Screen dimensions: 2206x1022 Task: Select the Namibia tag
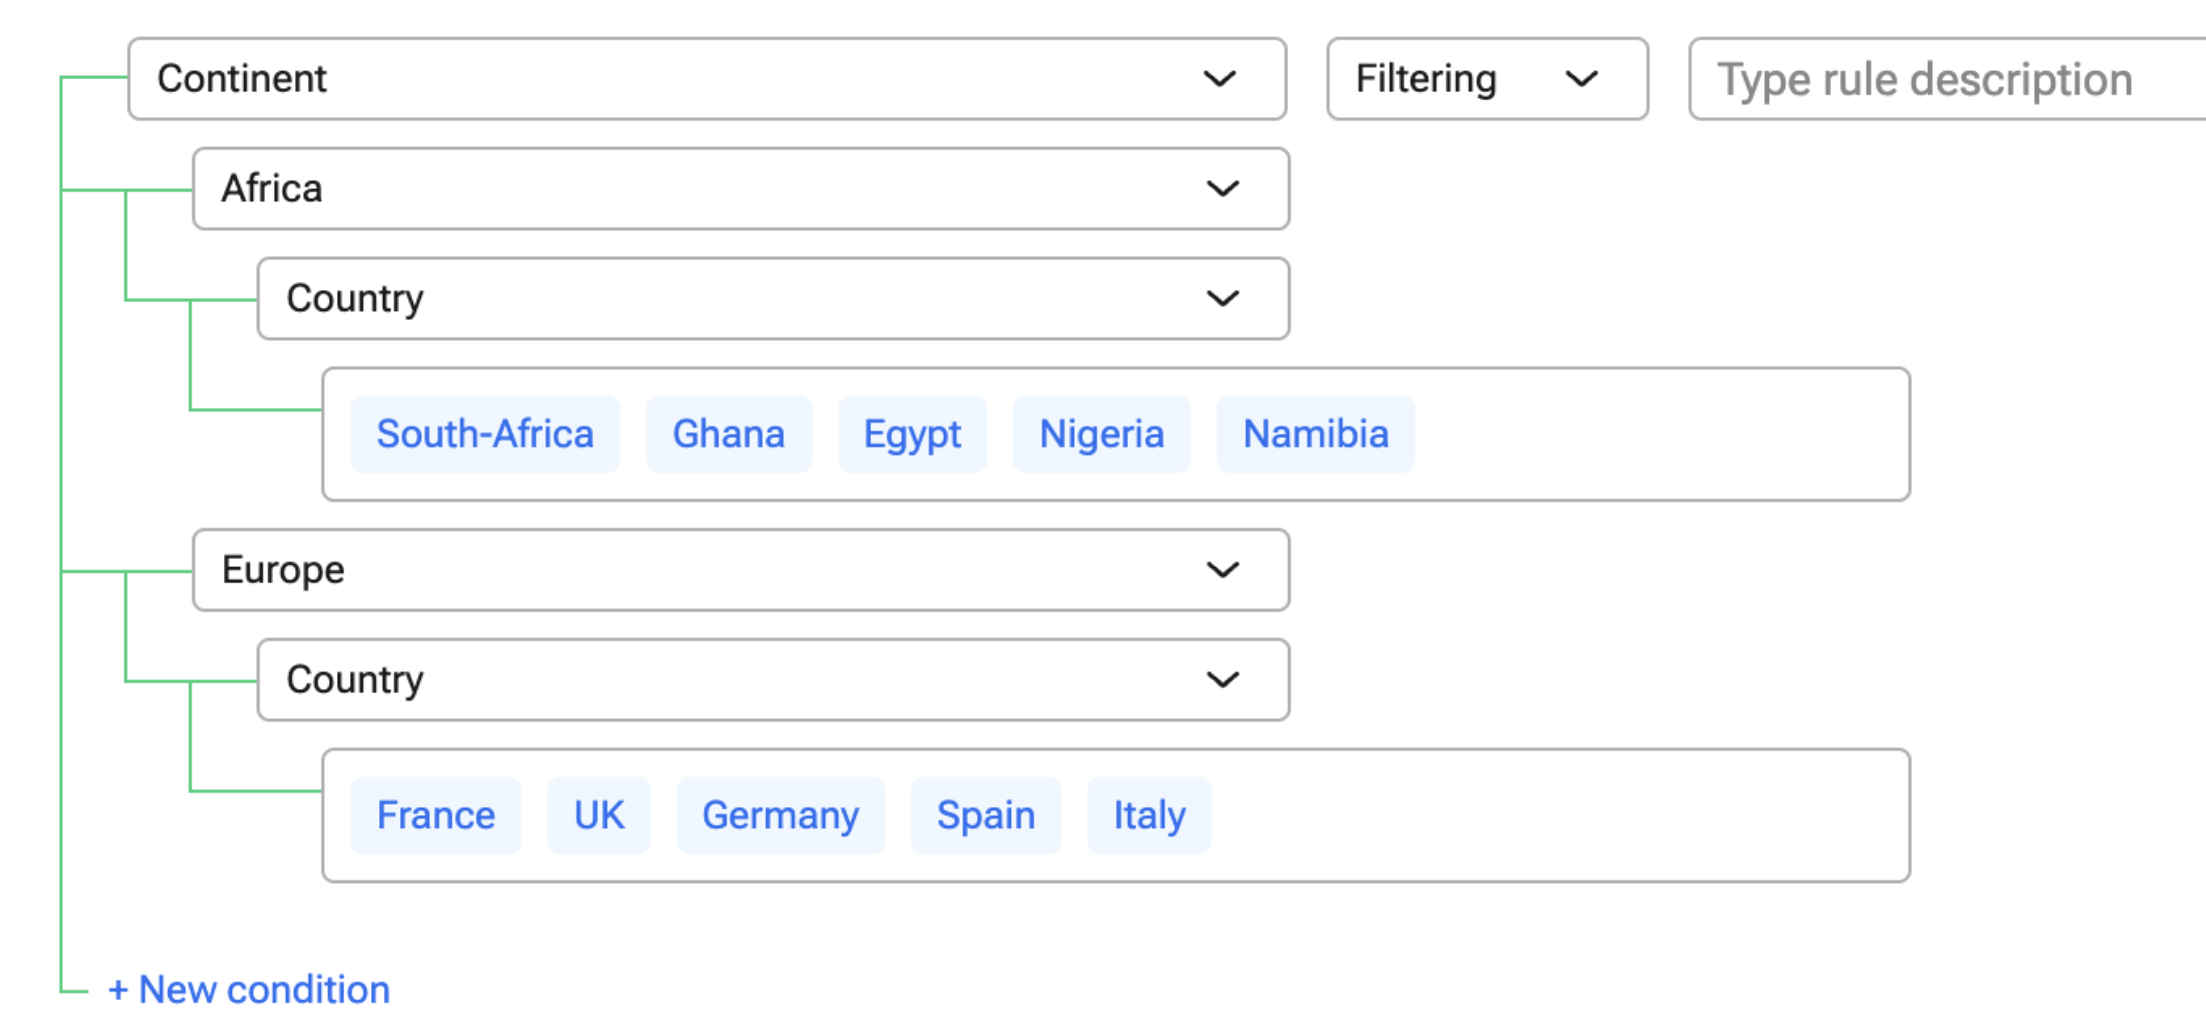[x=1315, y=434]
